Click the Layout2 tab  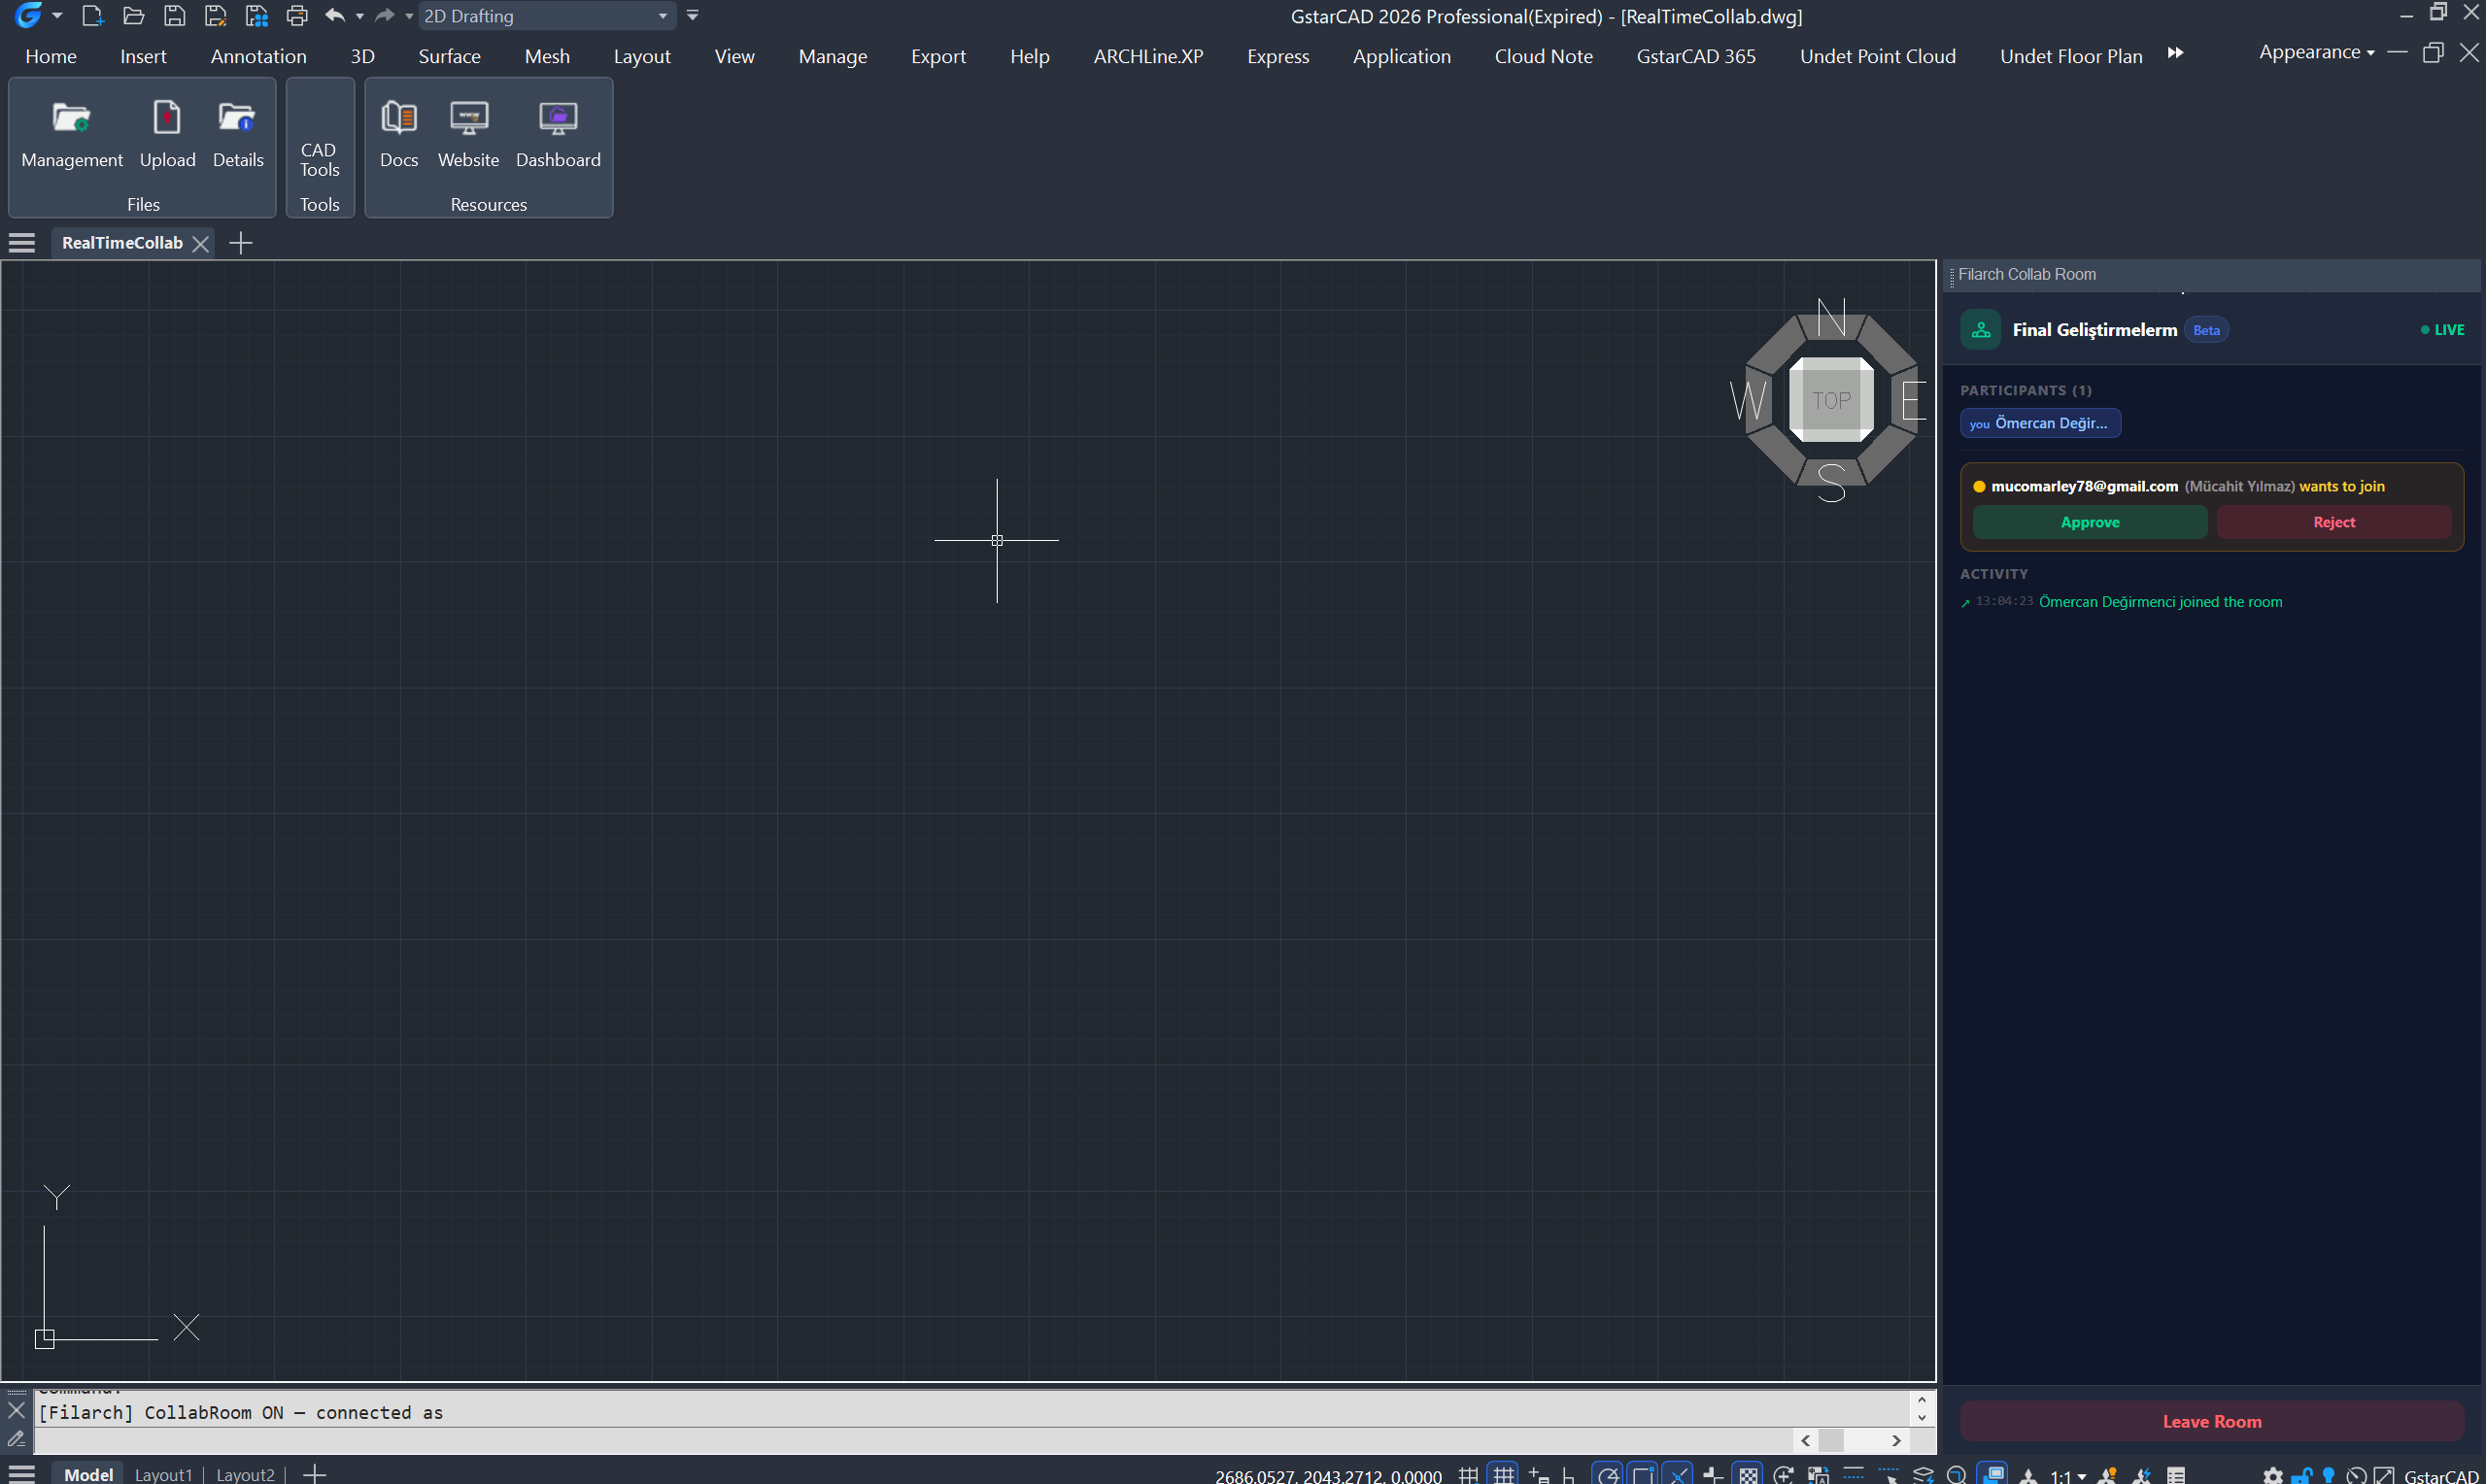(x=245, y=1474)
